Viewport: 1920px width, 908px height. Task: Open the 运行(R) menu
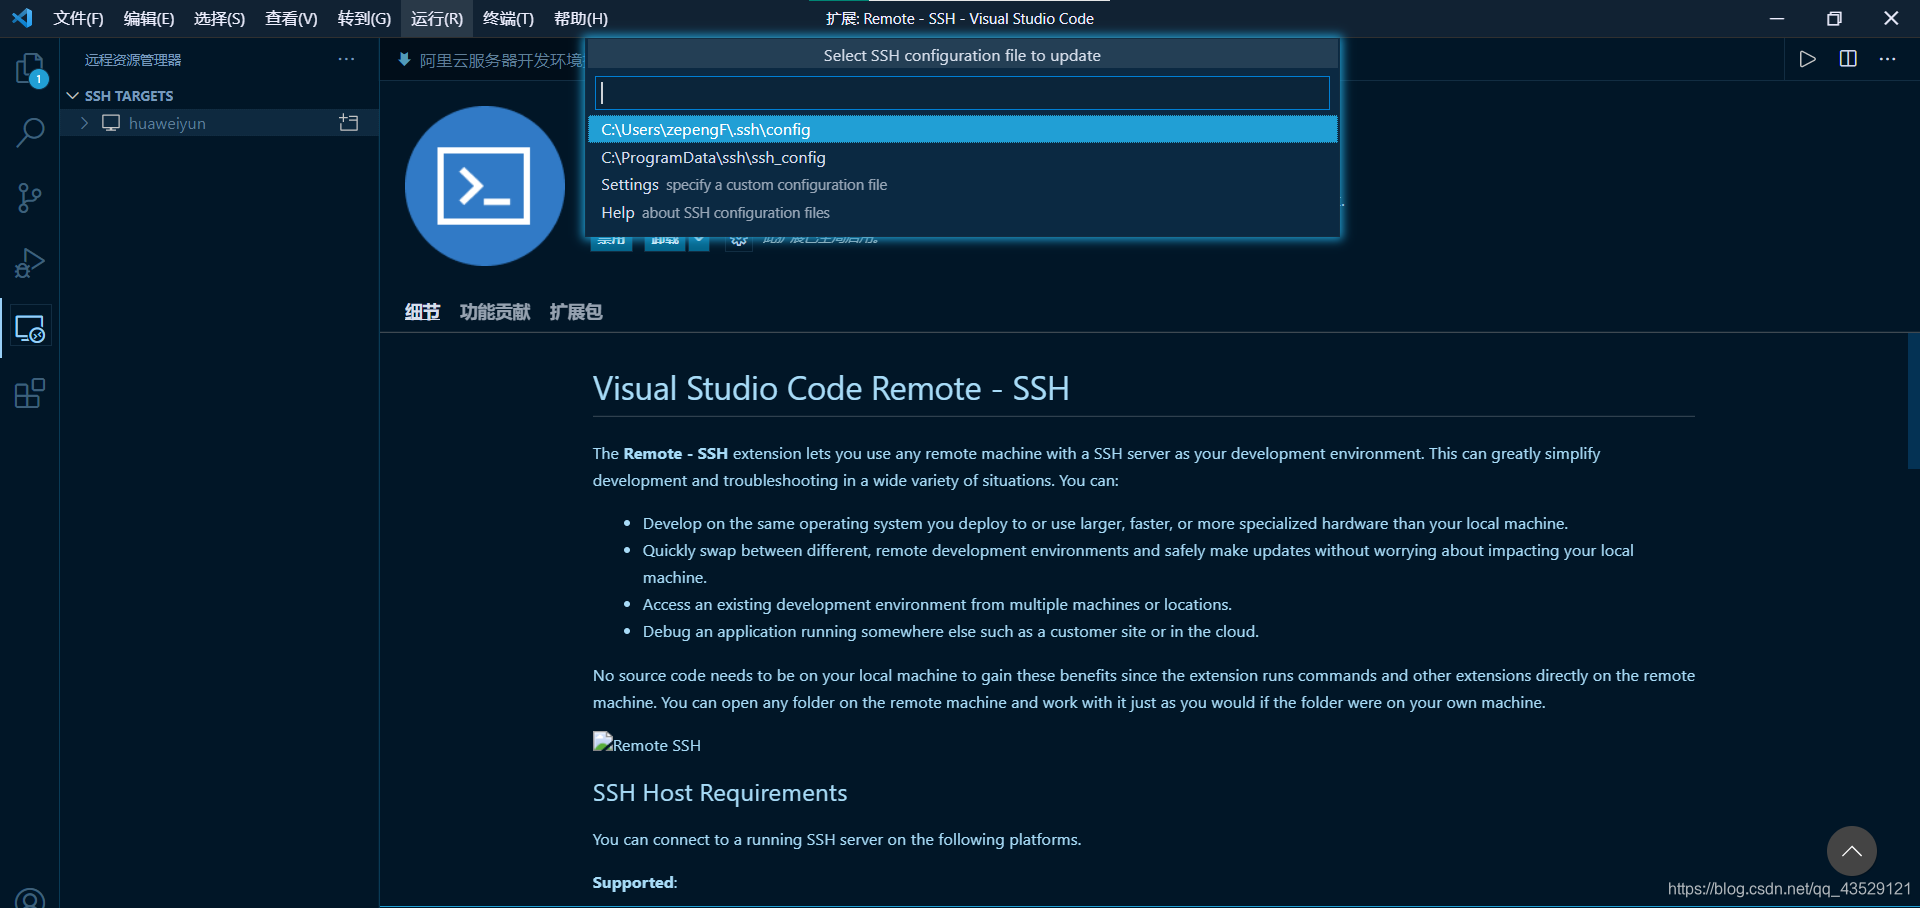tap(437, 18)
